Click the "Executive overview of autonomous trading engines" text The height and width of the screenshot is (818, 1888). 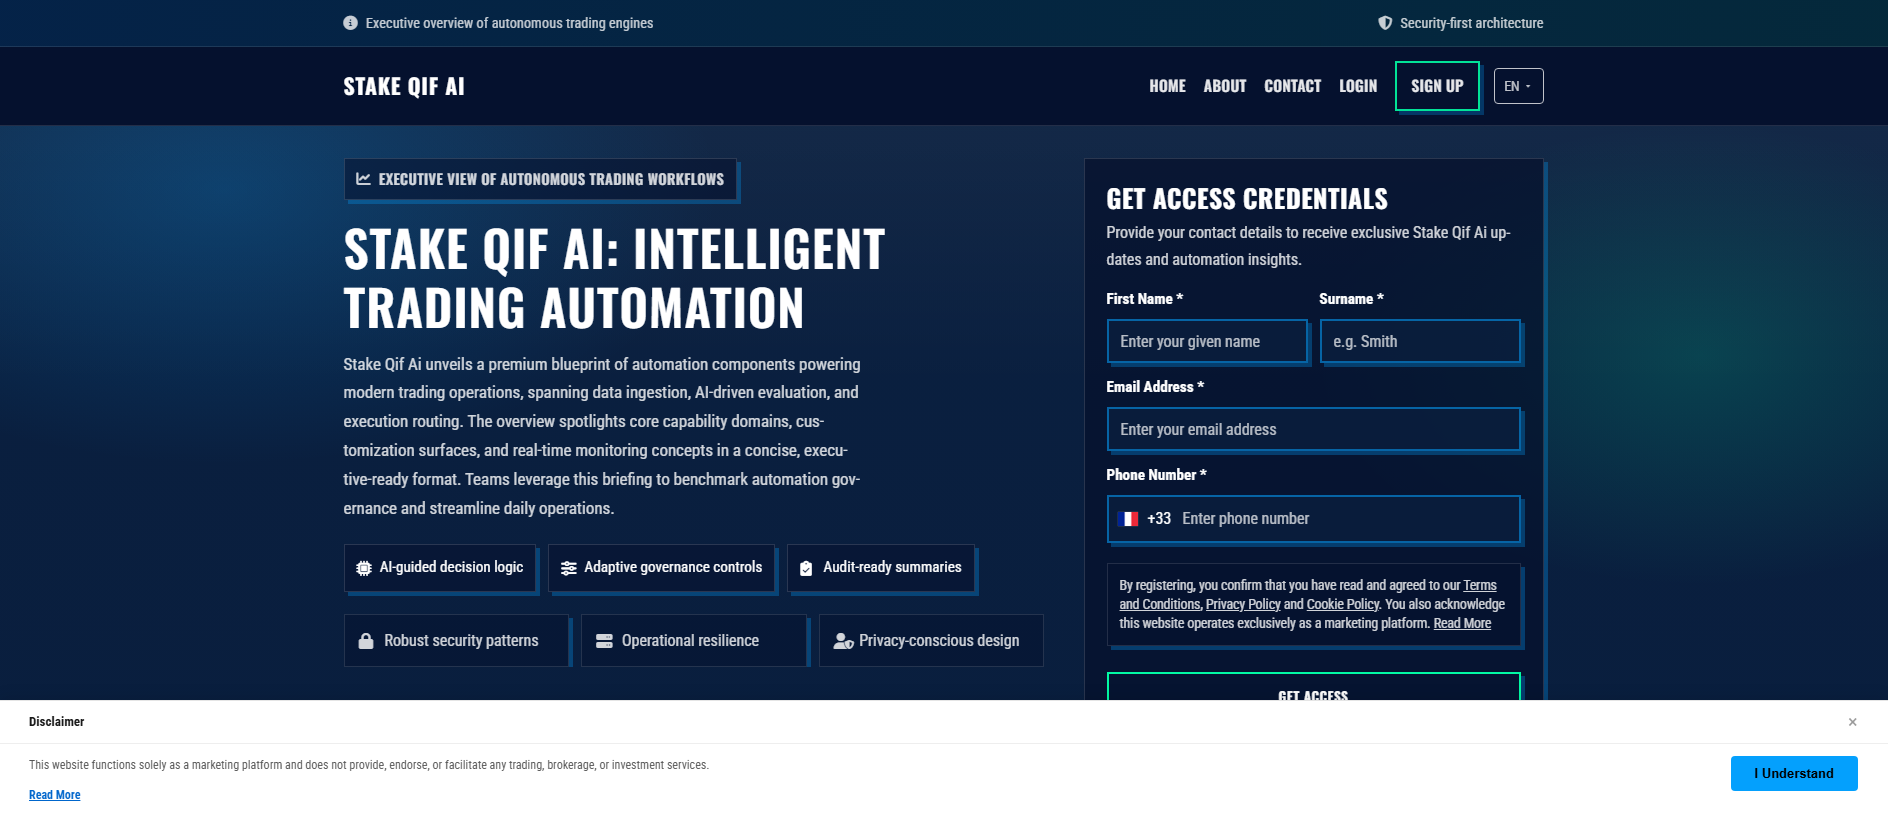tap(509, 23)
